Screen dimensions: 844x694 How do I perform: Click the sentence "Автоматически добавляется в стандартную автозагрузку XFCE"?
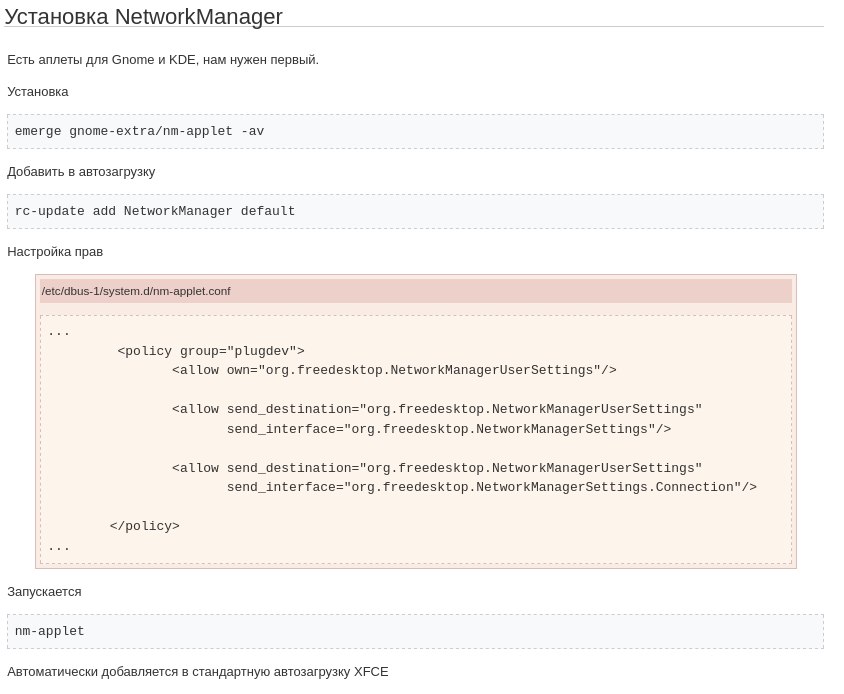tap(198, 672)
